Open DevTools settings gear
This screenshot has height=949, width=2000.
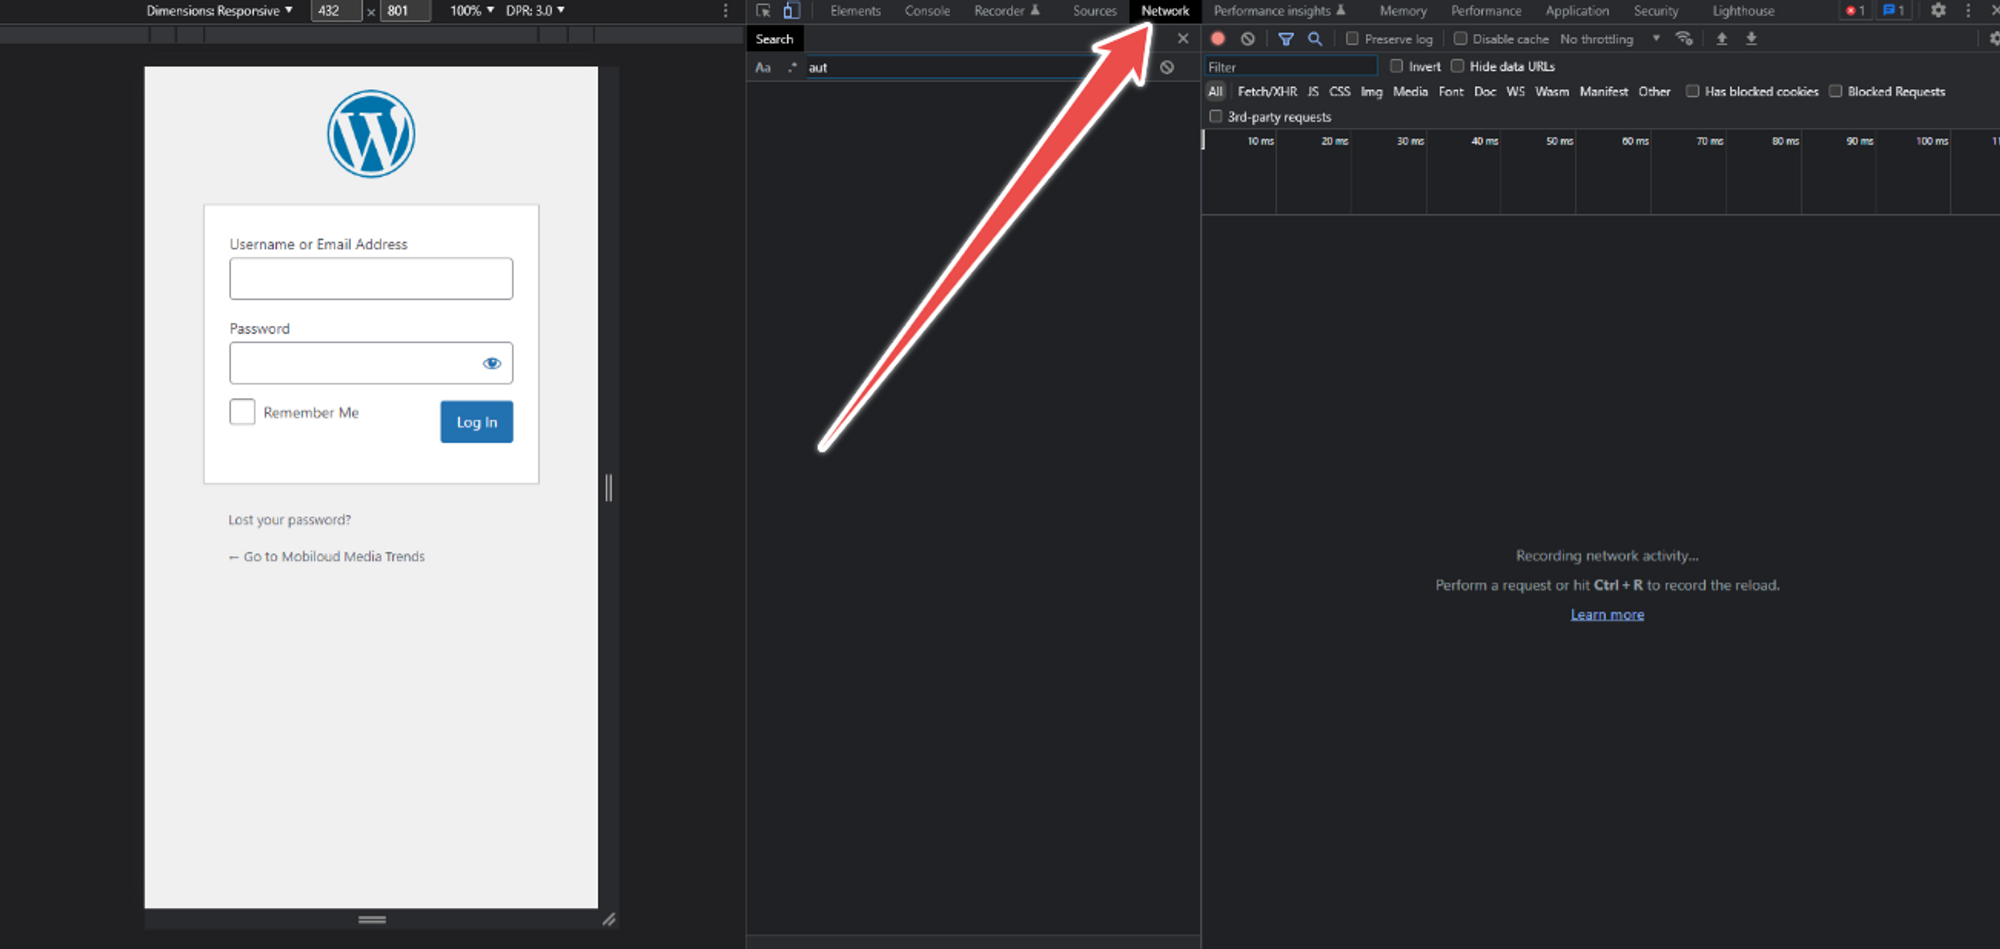(x=1938, y=11)
